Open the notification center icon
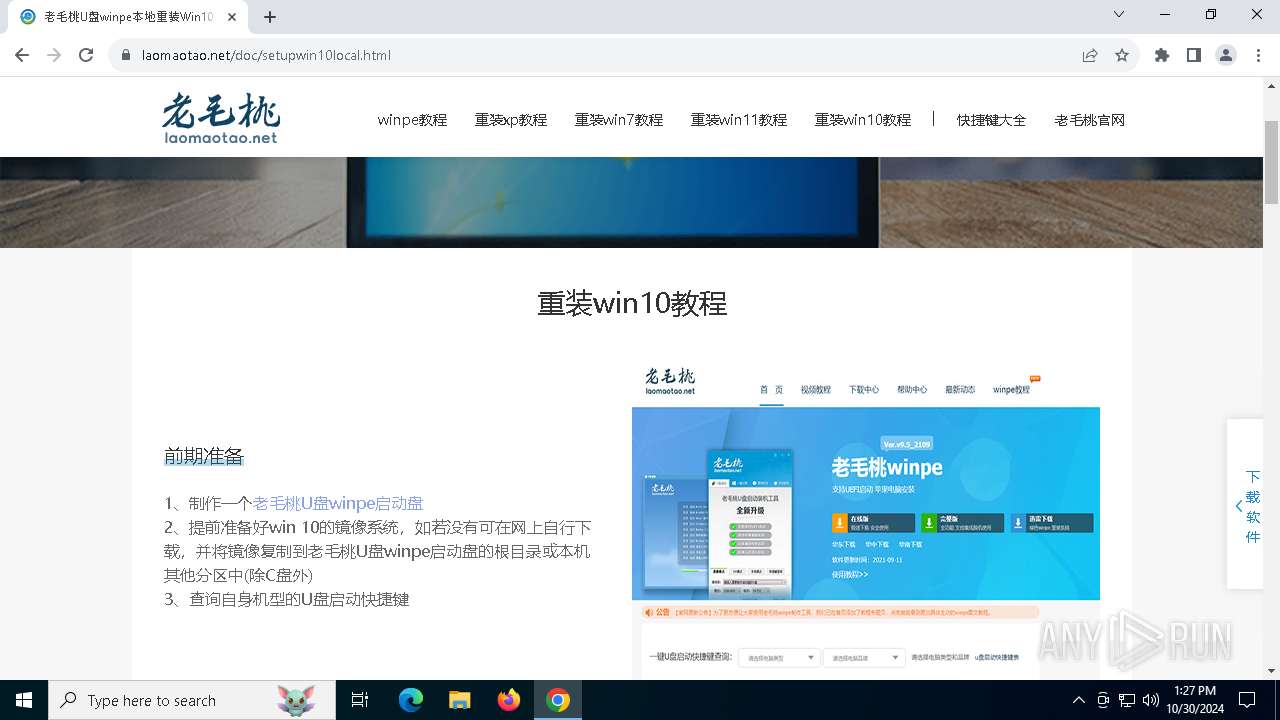 (x=1247, y=700)
